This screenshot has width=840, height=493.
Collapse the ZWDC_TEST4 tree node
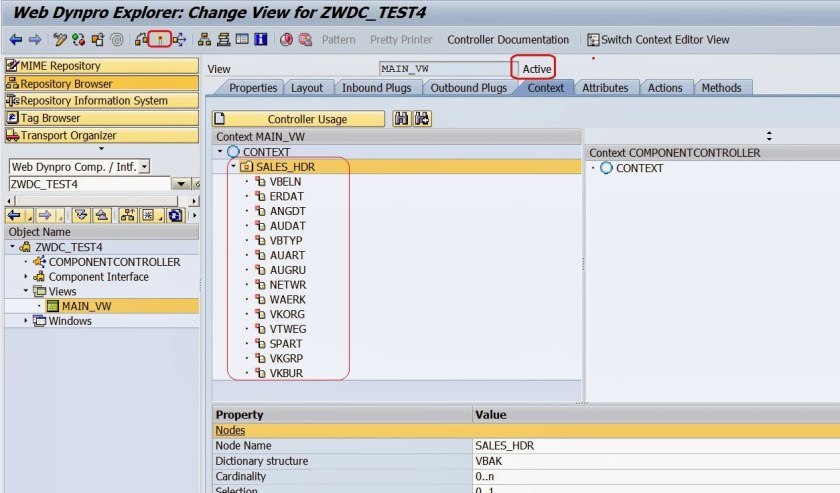12,247
